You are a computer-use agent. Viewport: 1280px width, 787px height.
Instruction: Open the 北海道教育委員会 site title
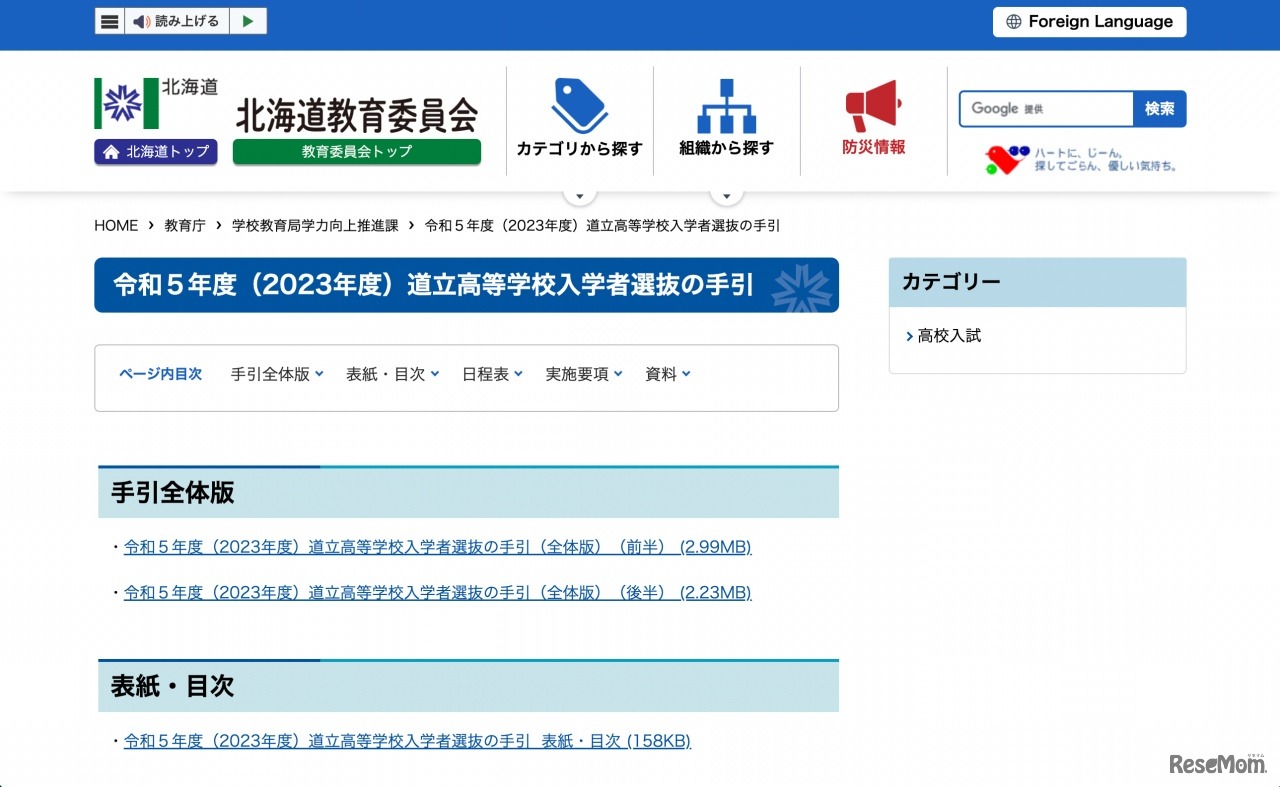point(357,114)
